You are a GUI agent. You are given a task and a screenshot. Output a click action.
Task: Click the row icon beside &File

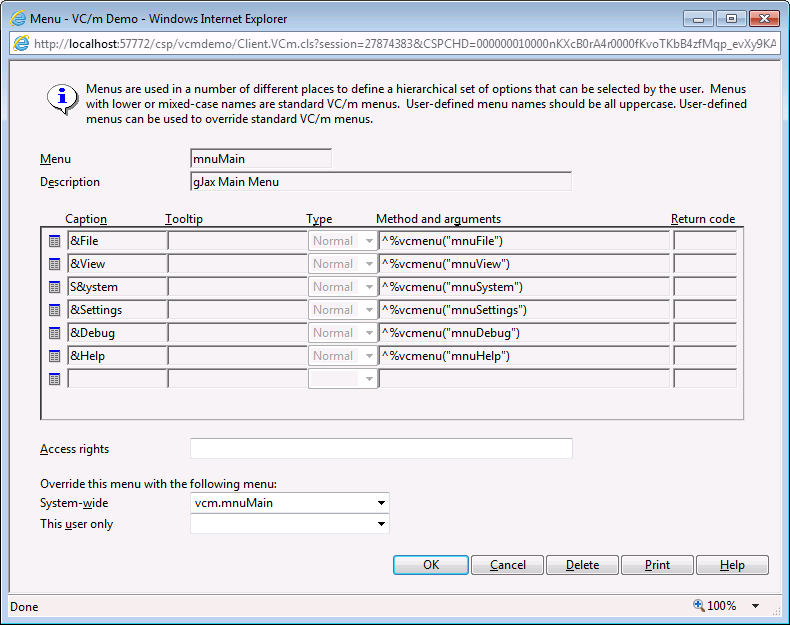54,241
